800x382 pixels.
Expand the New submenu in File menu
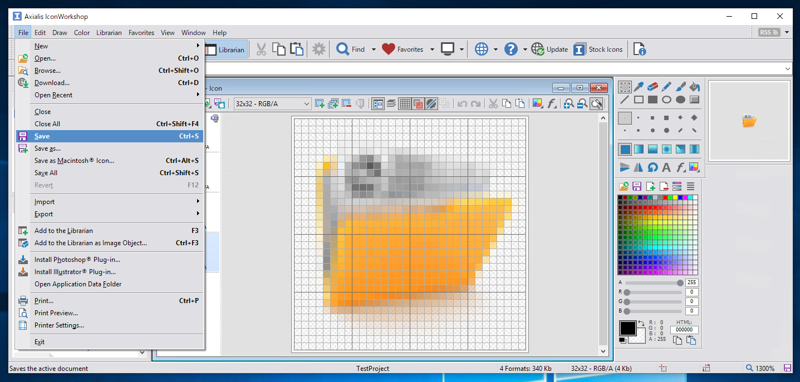pyautogui.click(x=110, y=46)
